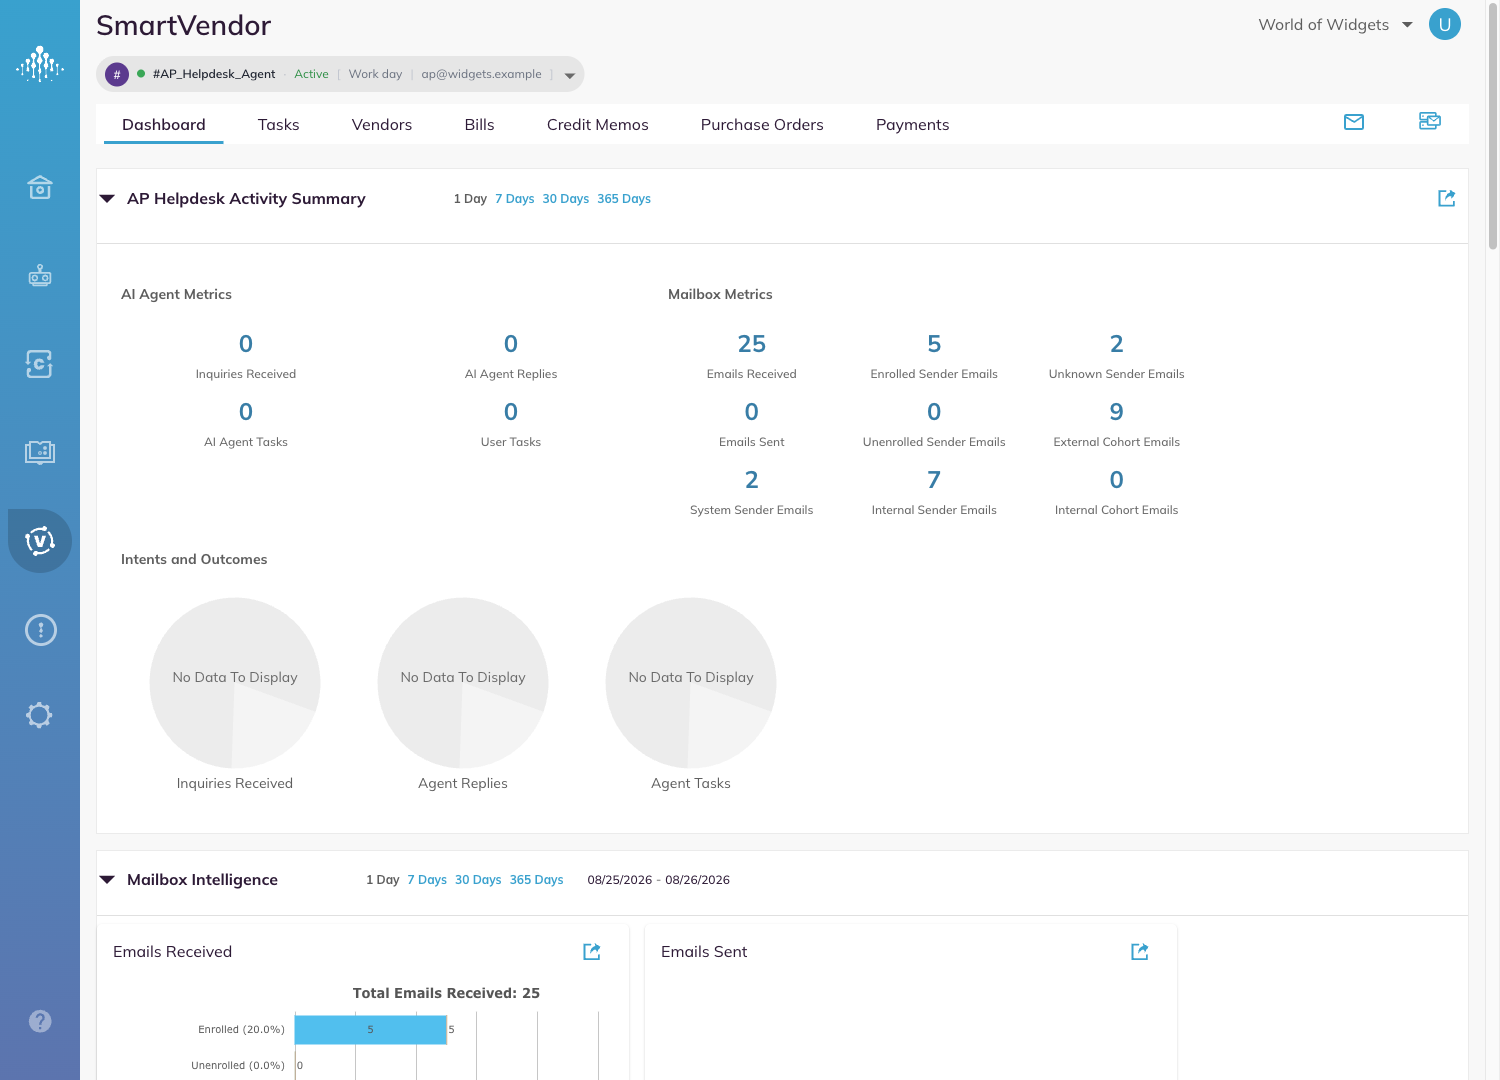Screen dimensions: 1500x1080
Task: Click the Enrolled bar in Emails Received chart
Action: (371, 1030)
